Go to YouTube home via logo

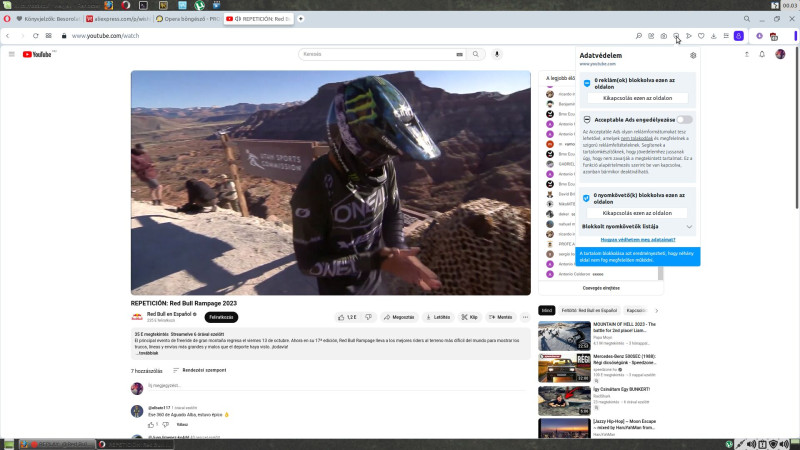click(x=37, y=54)
